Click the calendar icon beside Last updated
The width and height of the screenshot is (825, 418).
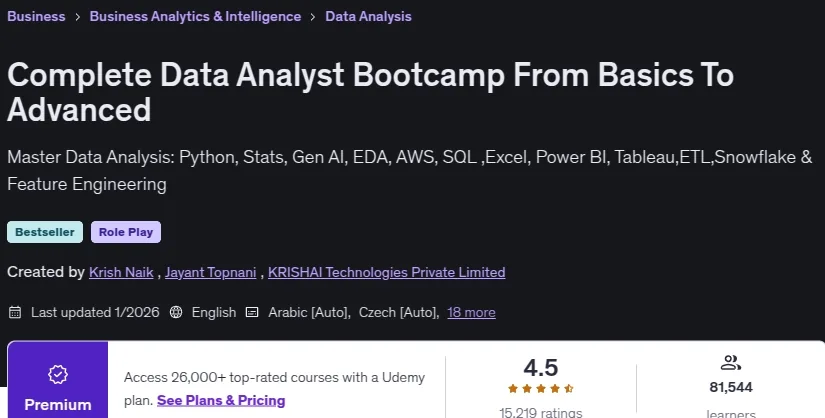click(15, 312)
